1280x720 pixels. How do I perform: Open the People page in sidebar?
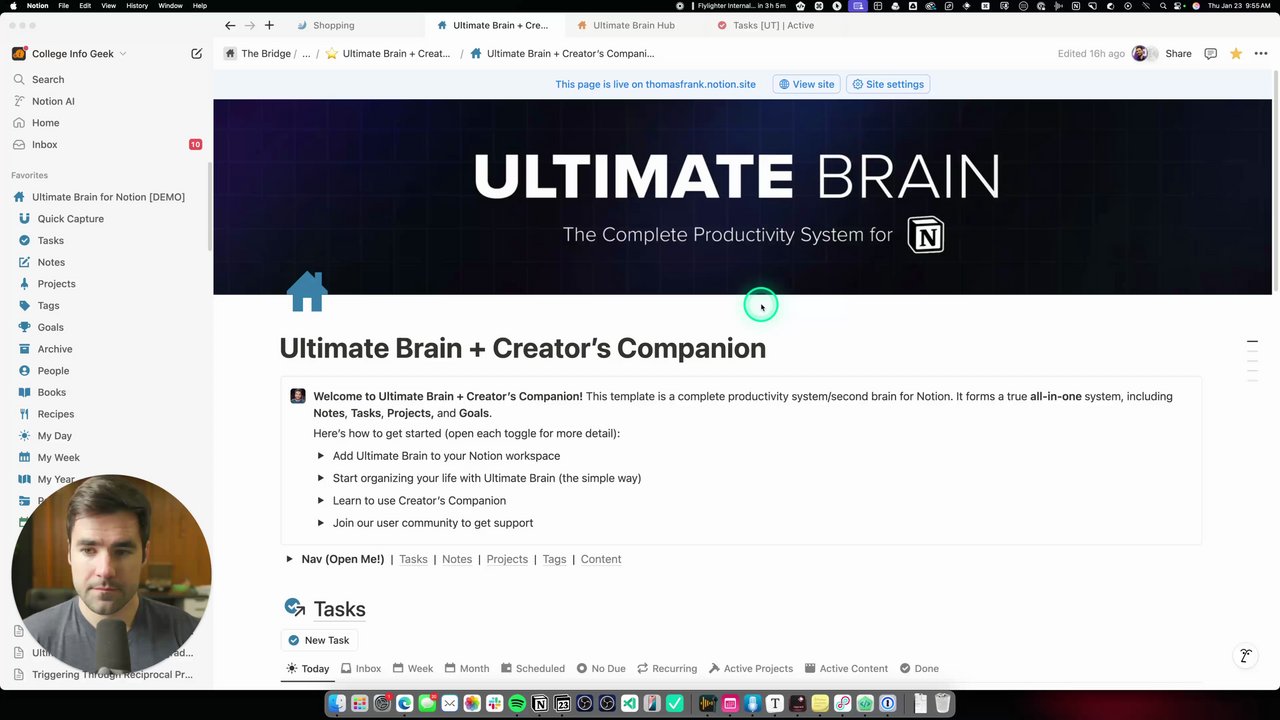pos(53,371)
